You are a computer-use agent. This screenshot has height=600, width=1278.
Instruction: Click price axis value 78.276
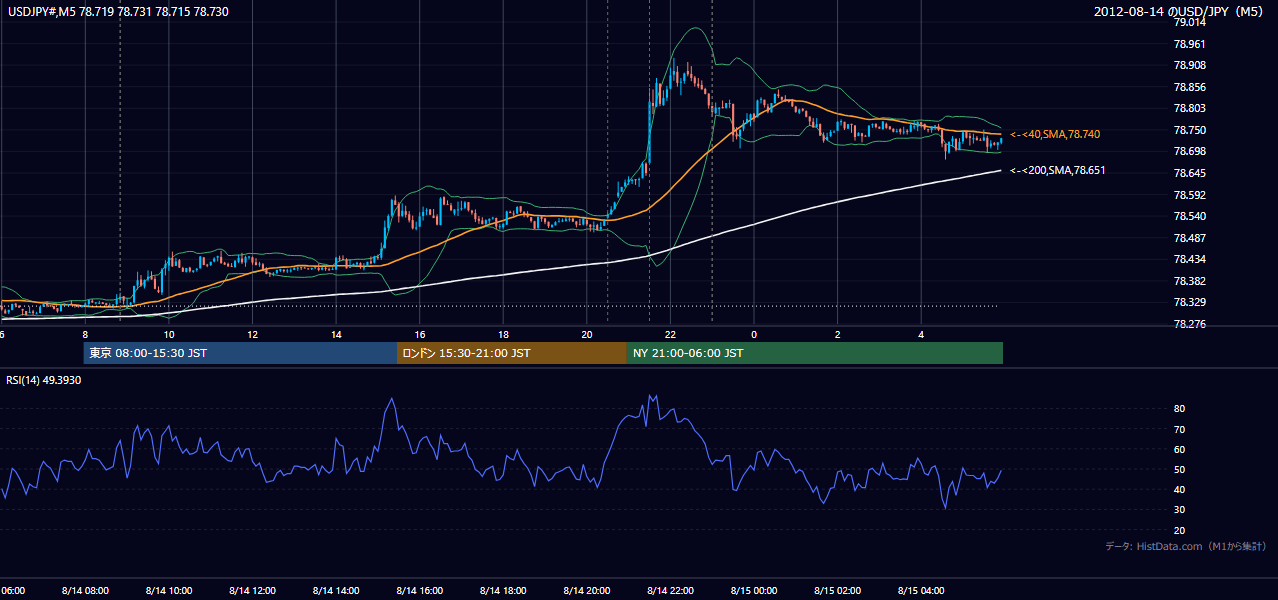point(1190,324)
